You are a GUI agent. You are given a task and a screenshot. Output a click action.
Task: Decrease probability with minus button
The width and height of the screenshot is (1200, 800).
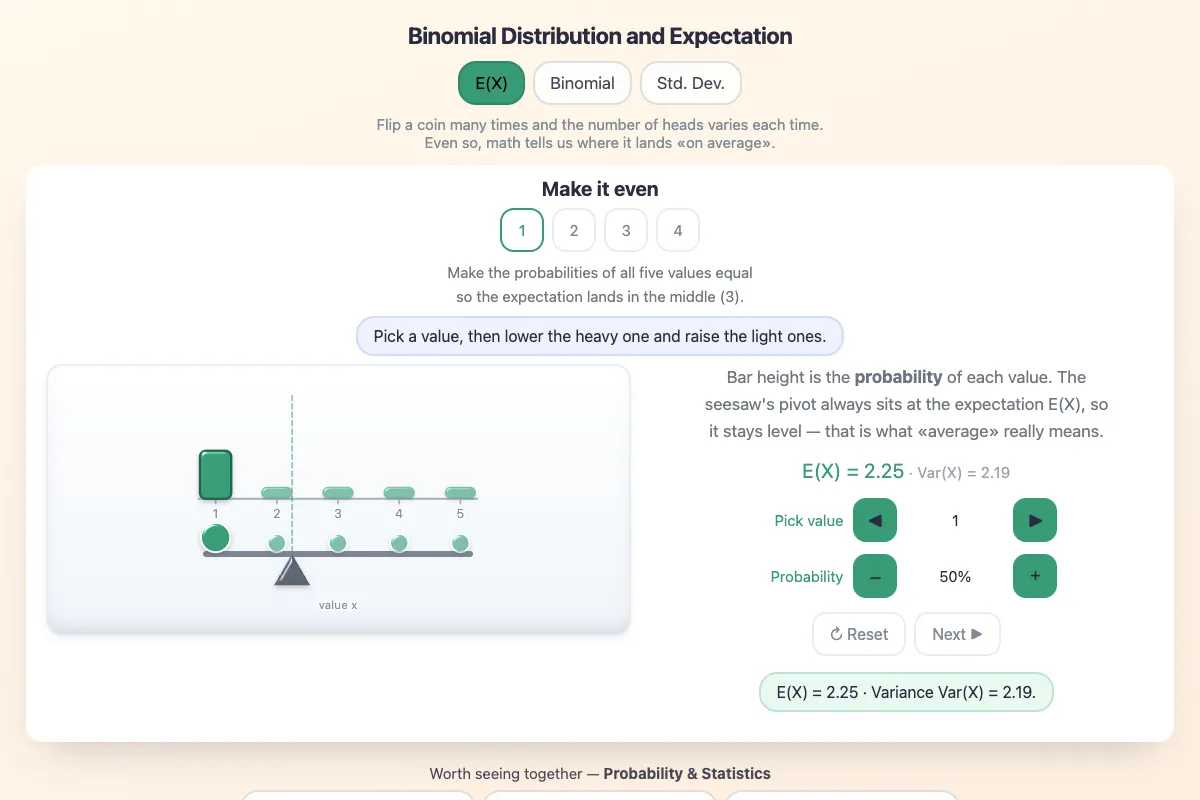click(x=875, y=576)
